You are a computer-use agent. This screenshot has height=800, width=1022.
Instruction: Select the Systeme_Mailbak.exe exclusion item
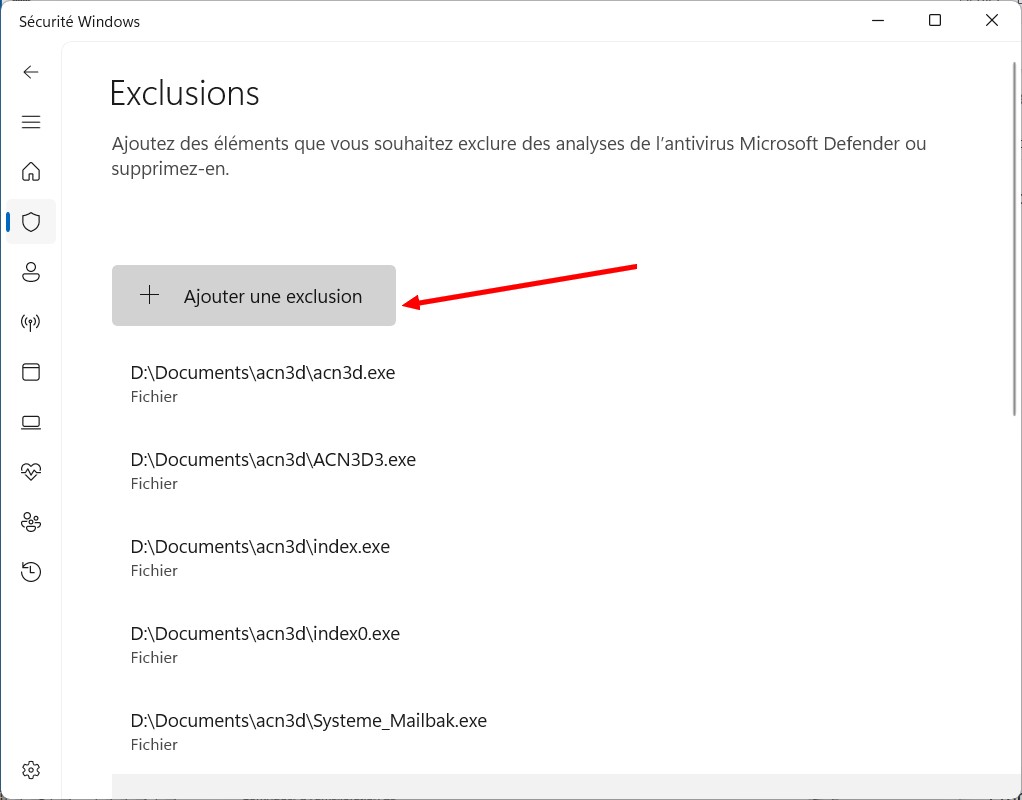[308, 731]
